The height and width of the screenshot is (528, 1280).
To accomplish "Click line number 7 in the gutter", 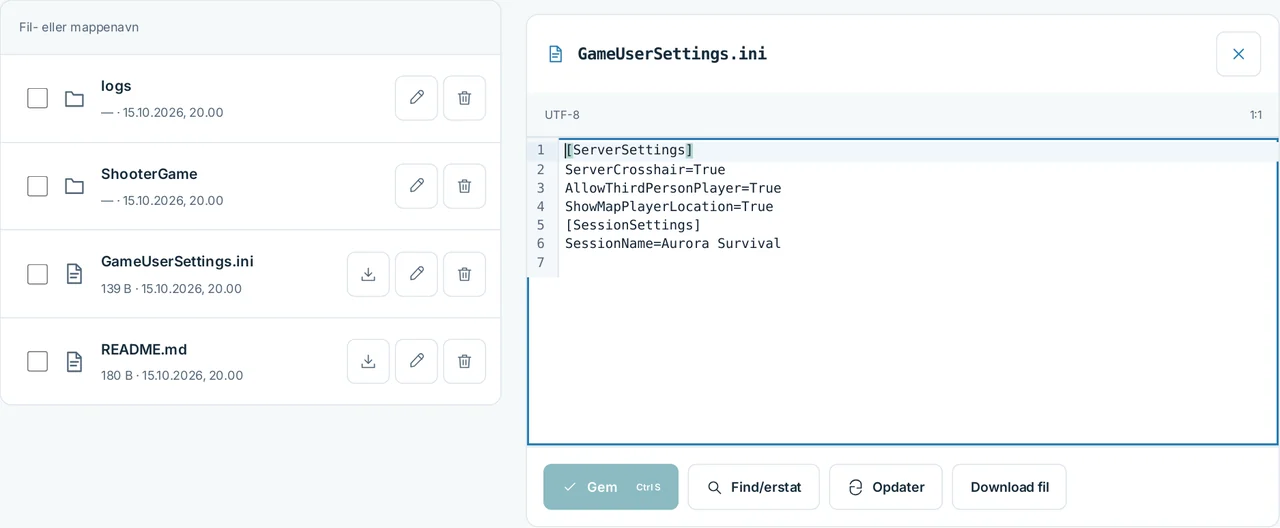I will [x=541, y=262].
